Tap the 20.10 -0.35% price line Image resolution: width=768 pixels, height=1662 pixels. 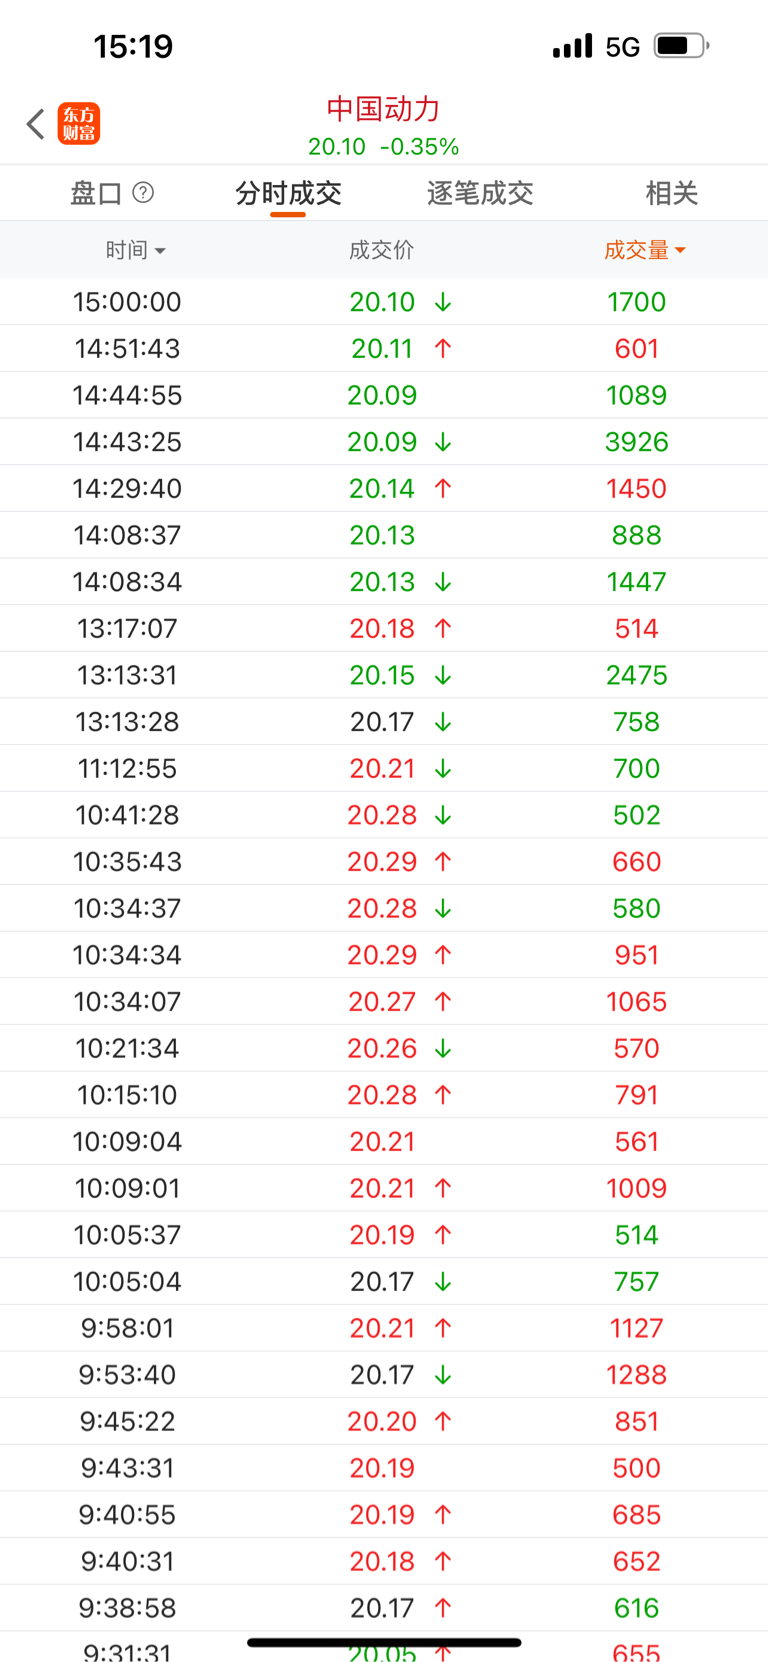coord(383,147)
